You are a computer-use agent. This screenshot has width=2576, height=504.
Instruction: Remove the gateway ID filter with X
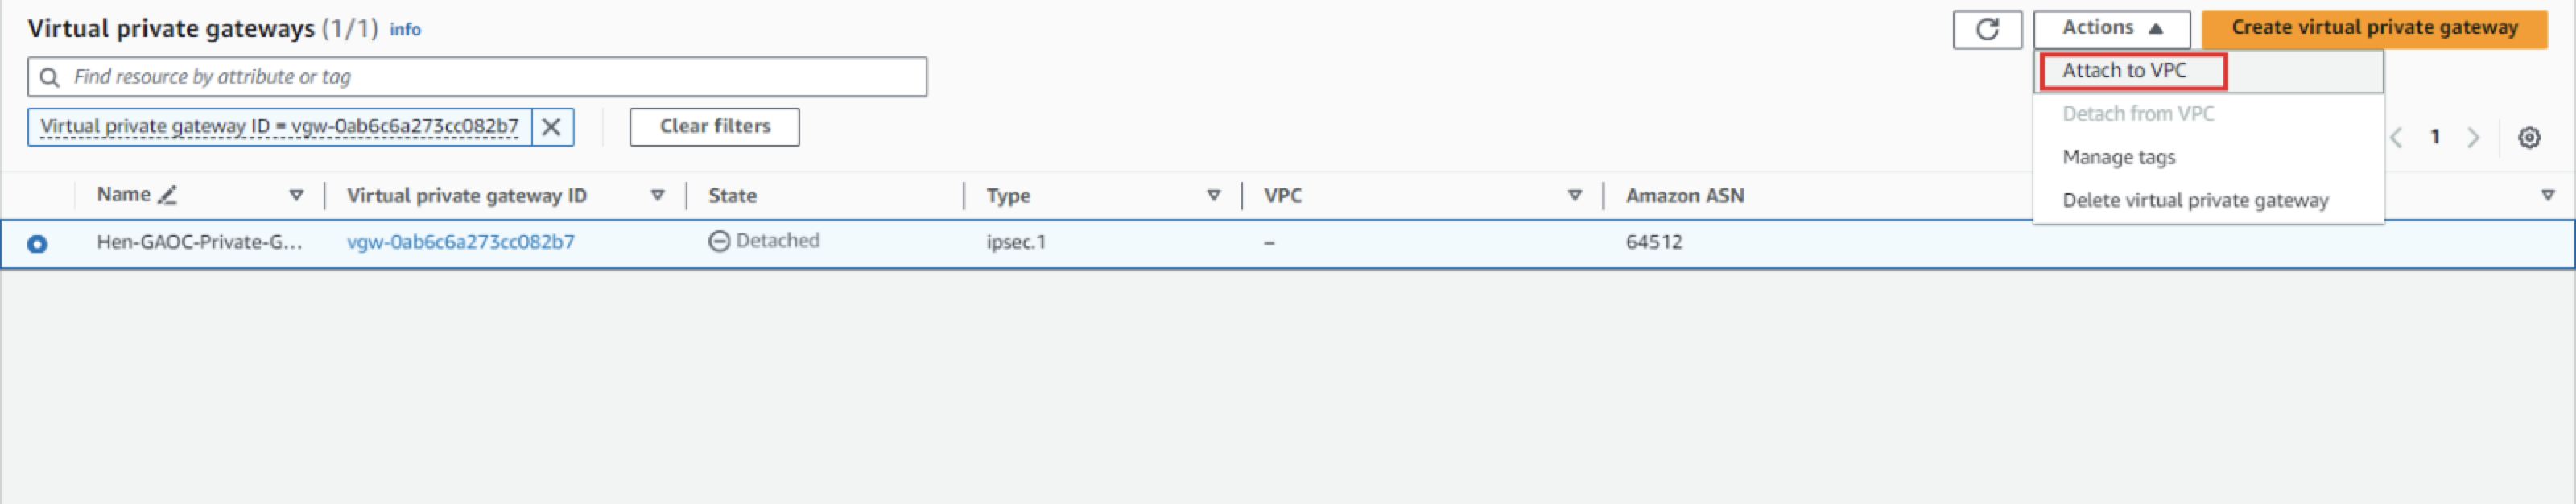click(551, 127)
